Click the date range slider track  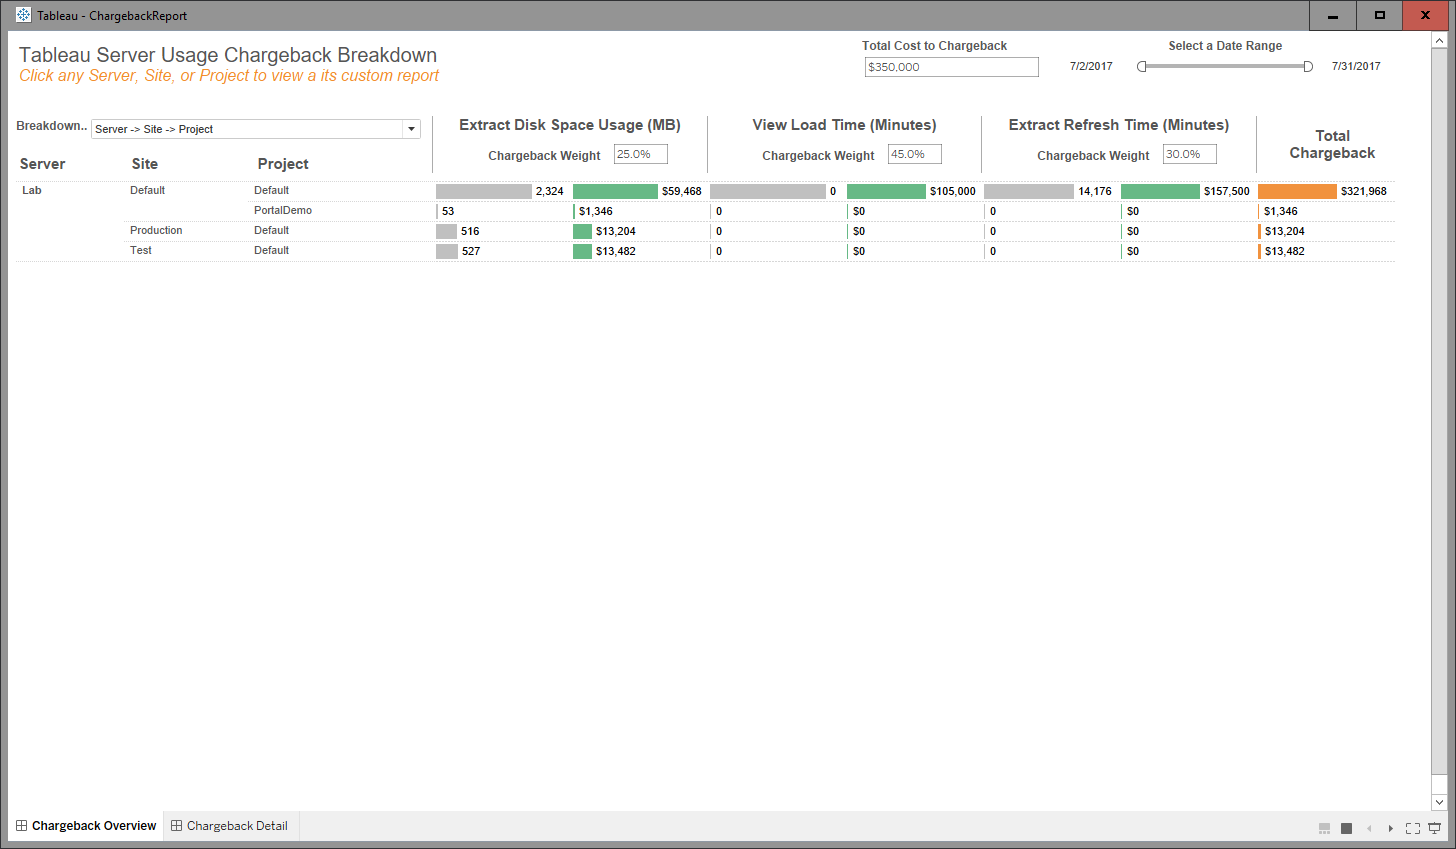(x=1225, y=67)
